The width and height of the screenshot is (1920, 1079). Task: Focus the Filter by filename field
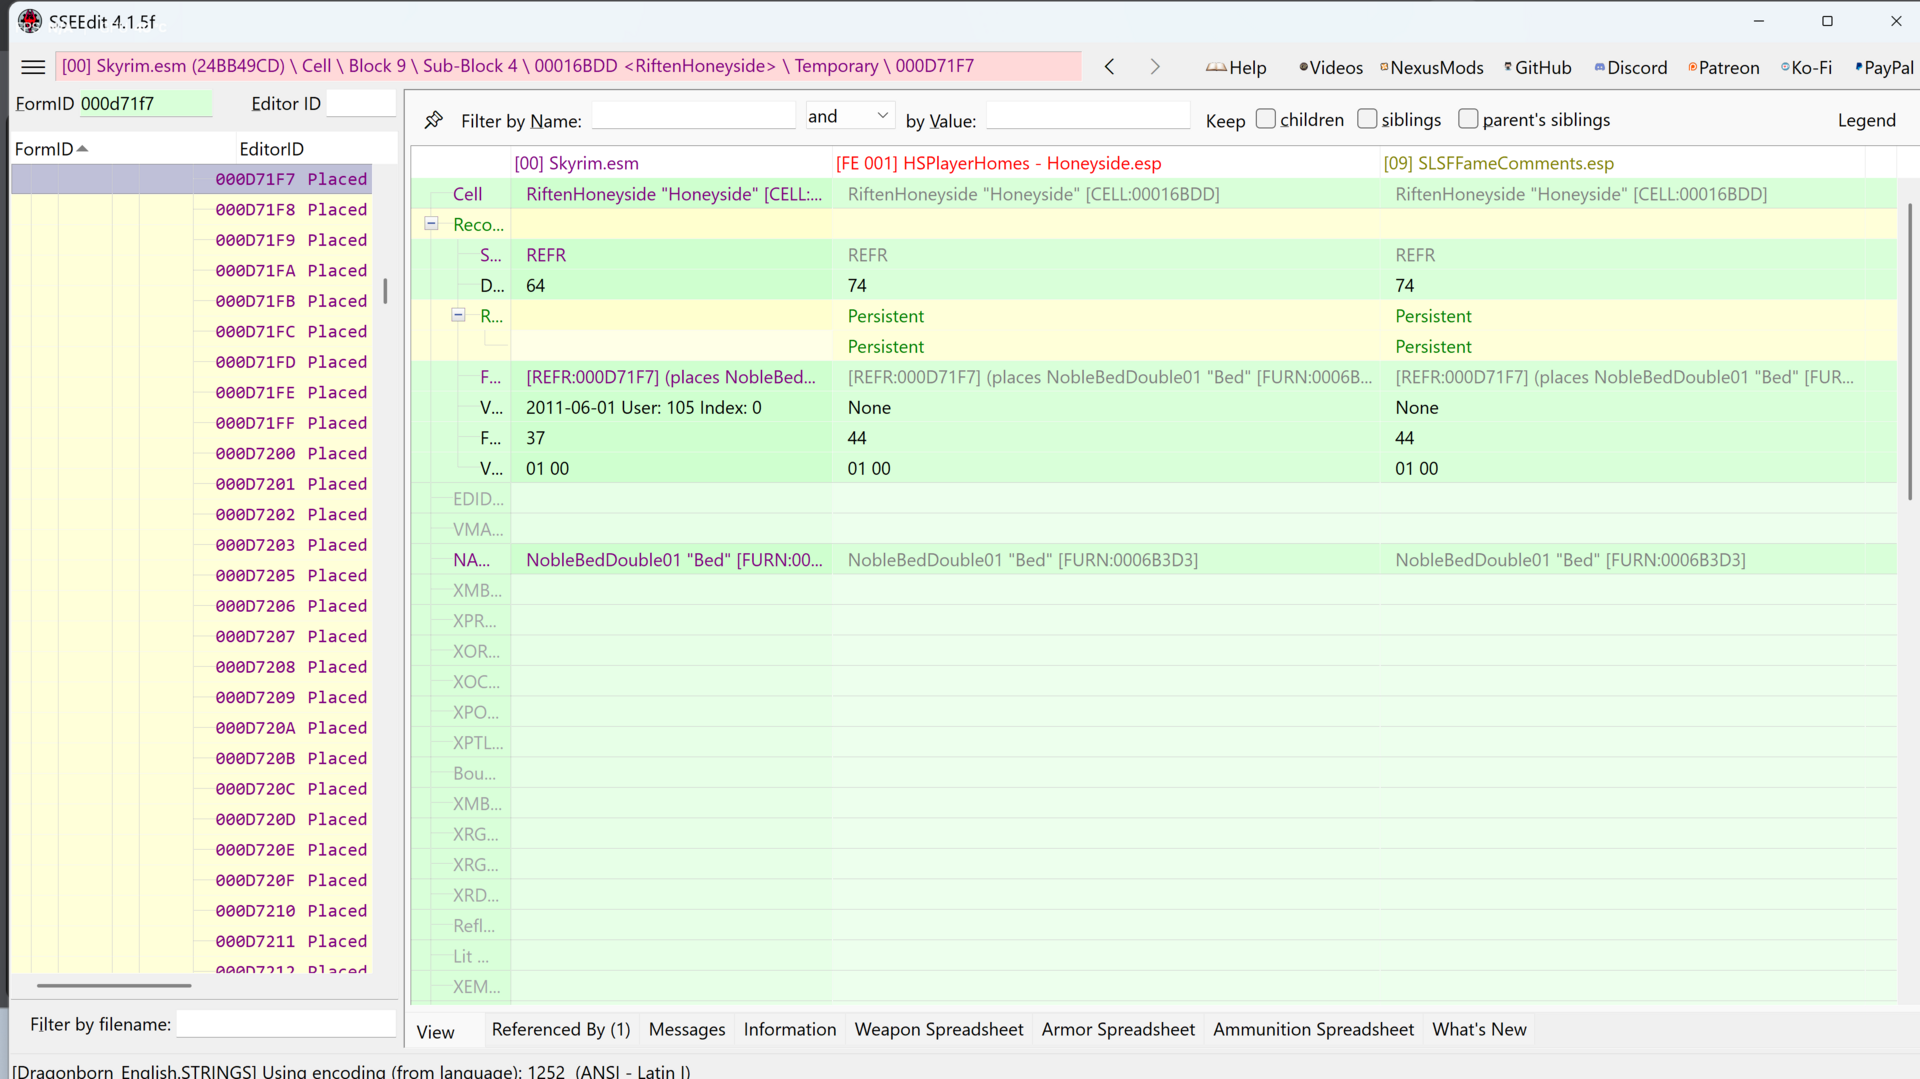[x=286, y=1024]
